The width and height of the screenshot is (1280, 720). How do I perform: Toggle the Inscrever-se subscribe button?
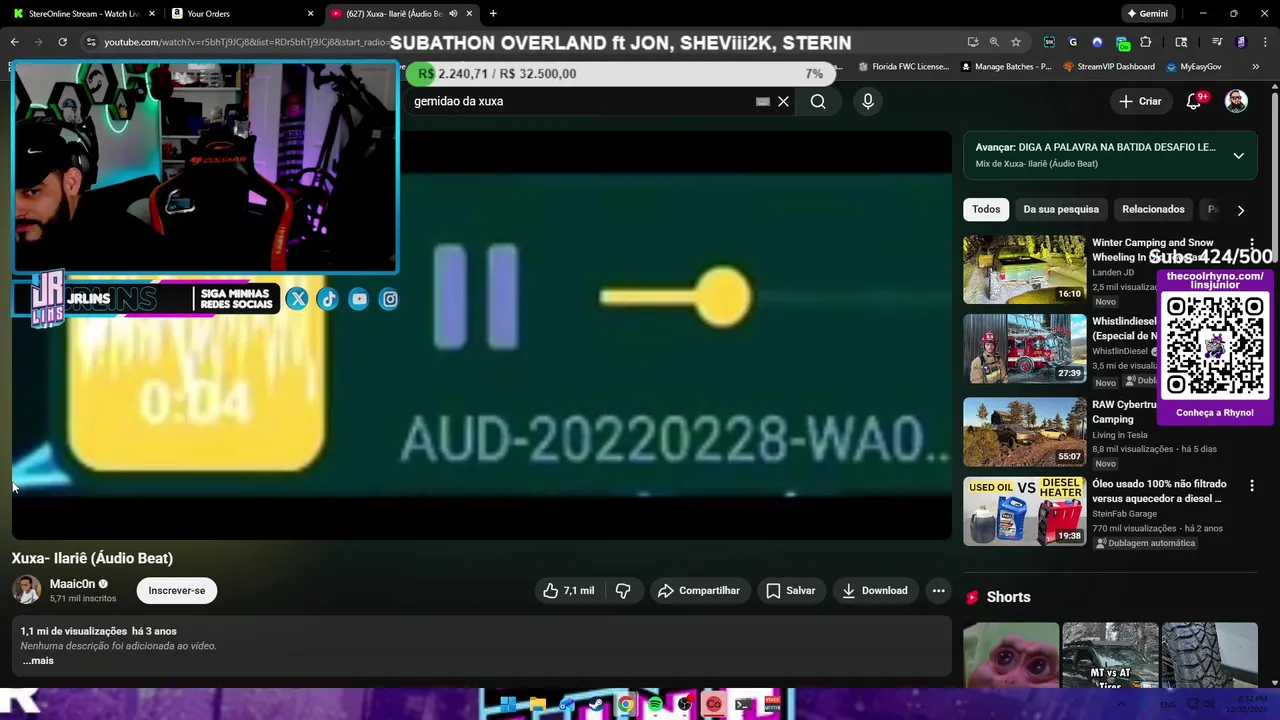tap(177, 591)
